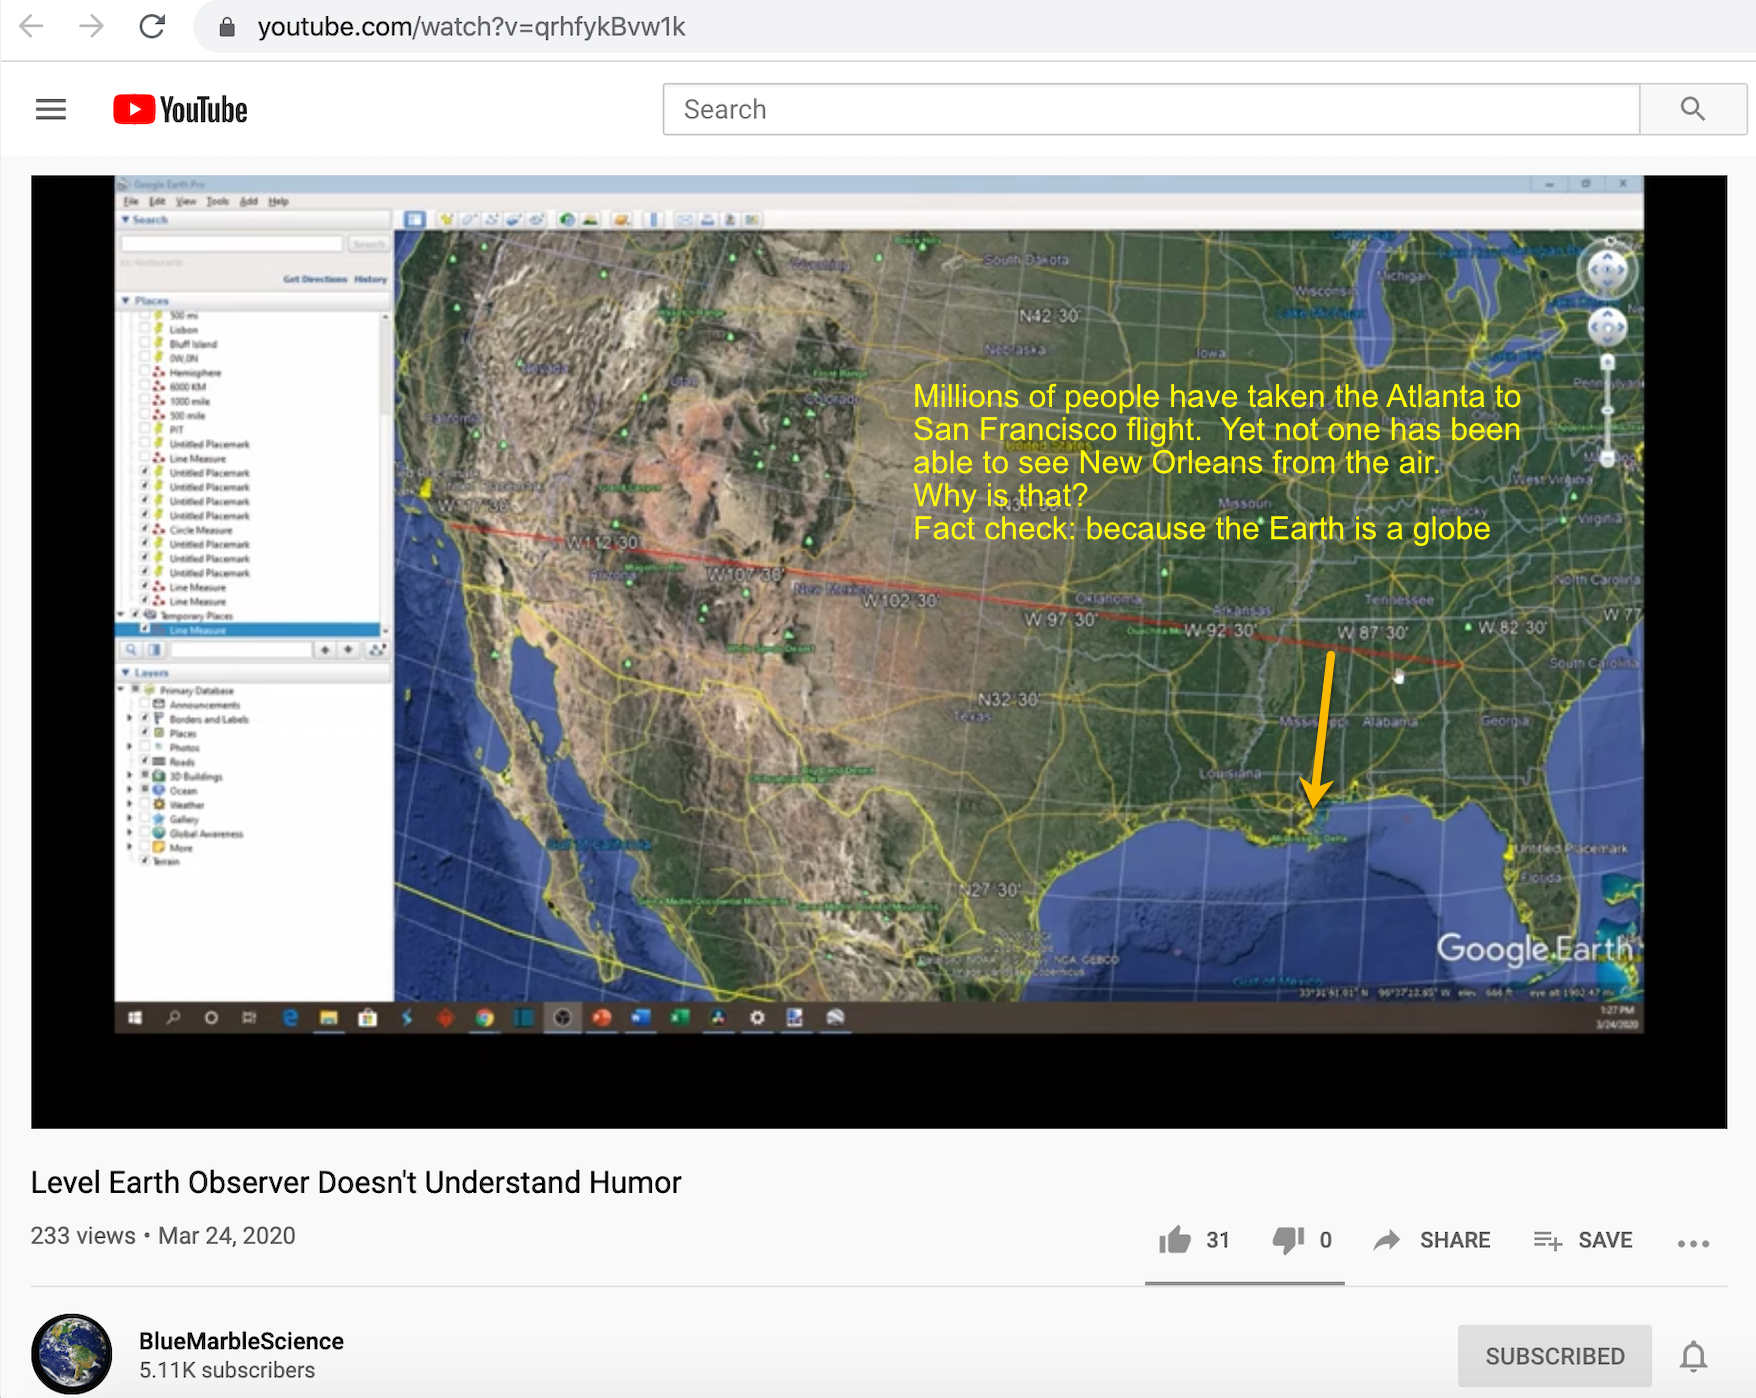Select the youtube.com URL in the address bar
1756x1398 pixels.
tap(471, 27)
